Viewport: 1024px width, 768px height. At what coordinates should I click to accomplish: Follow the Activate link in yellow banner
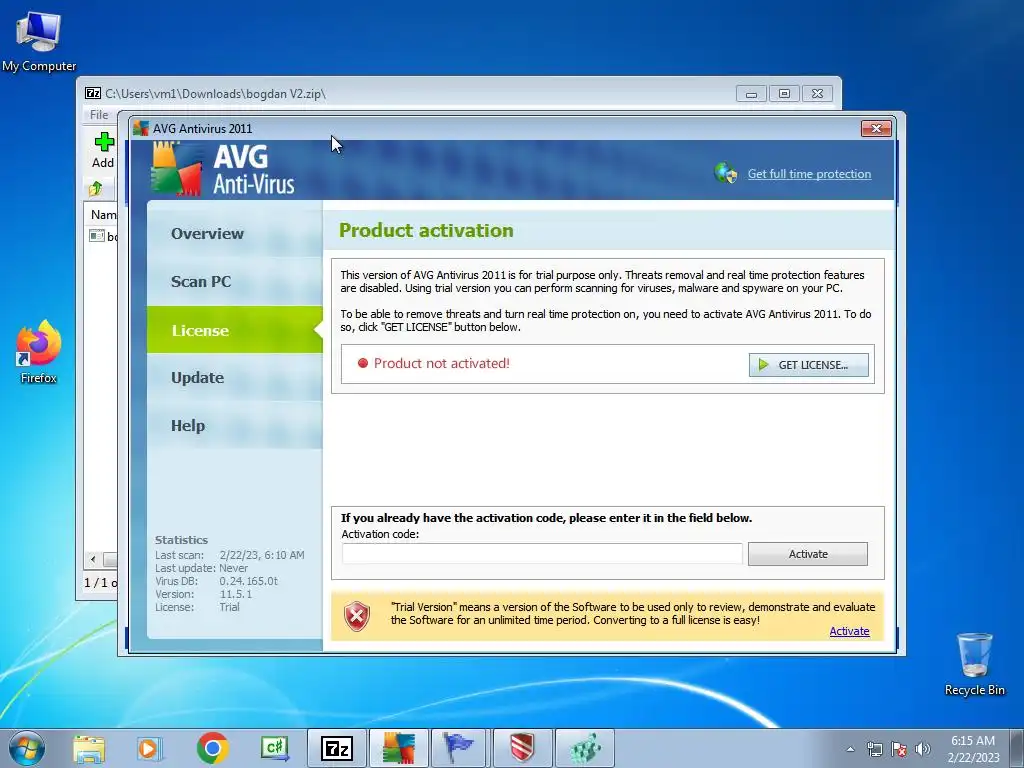(x=849, y=631)
